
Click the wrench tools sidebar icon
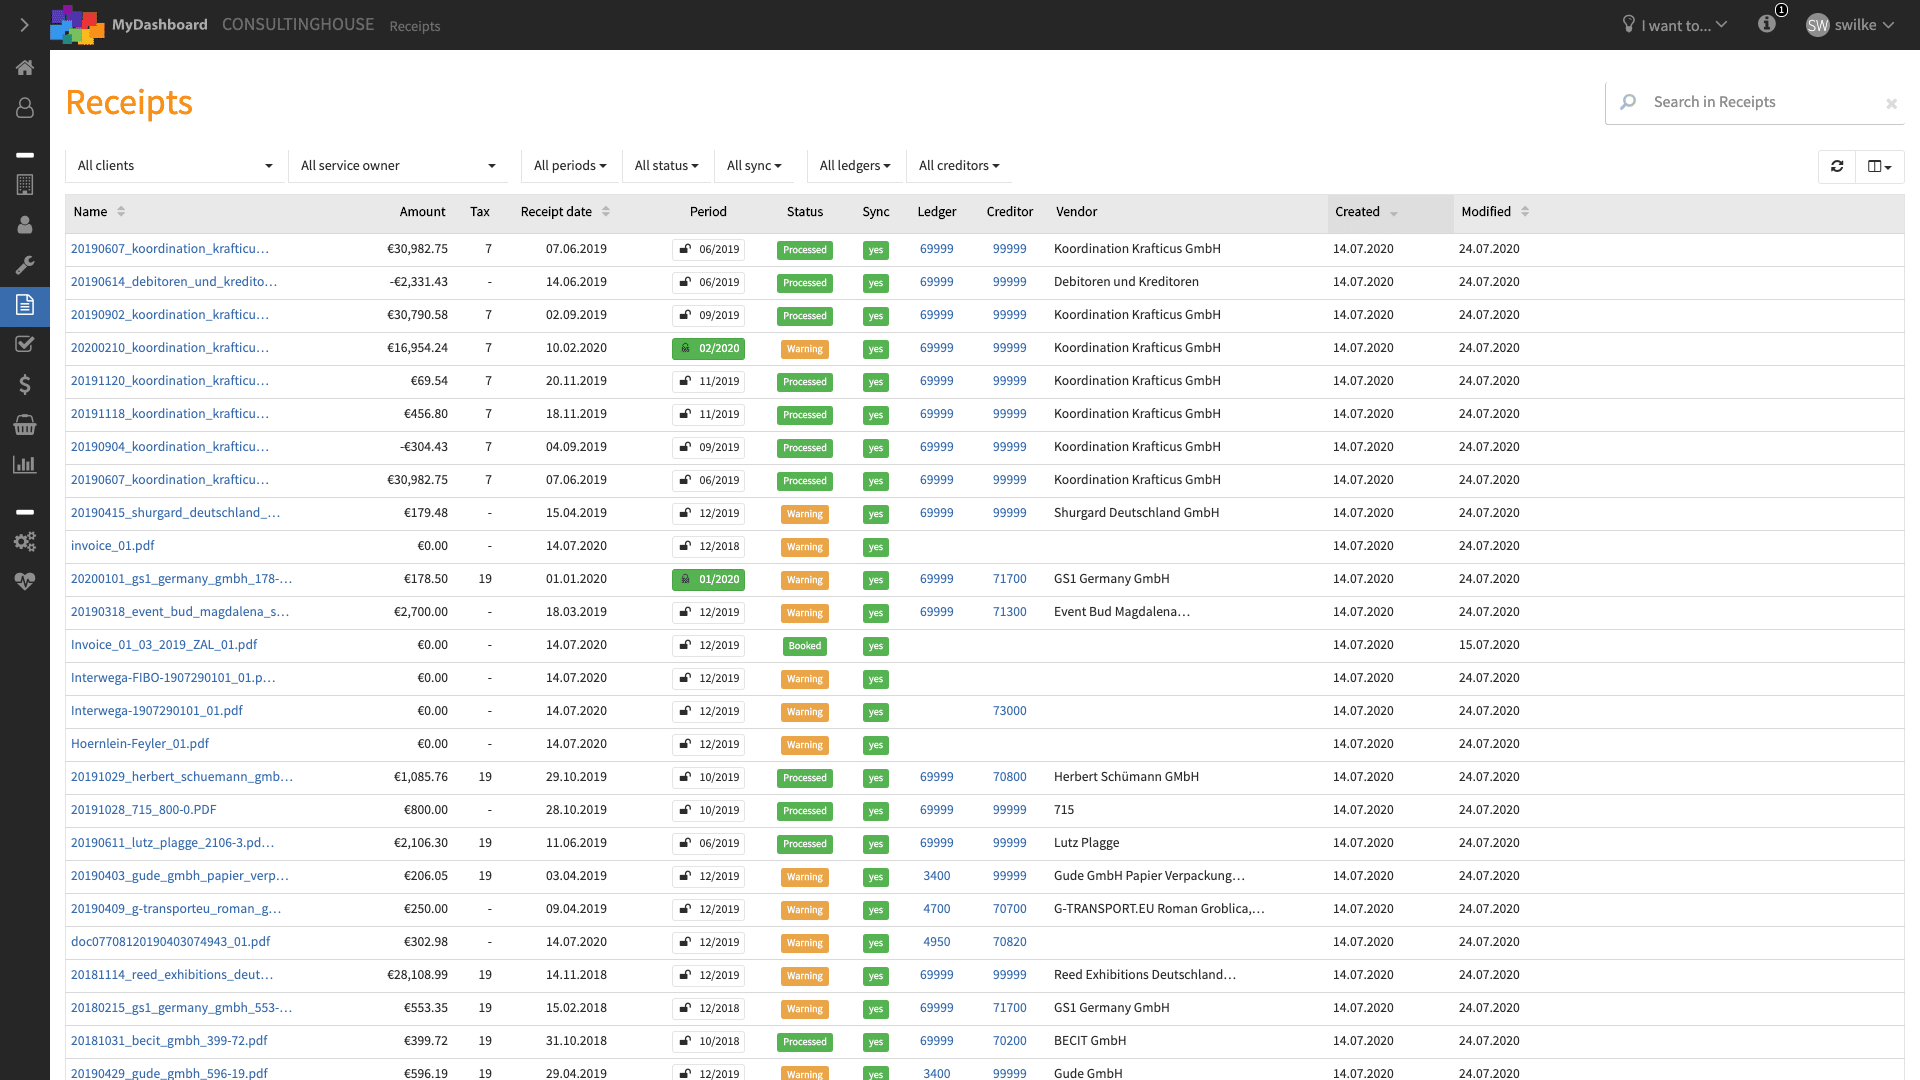[x=25, y=265]
